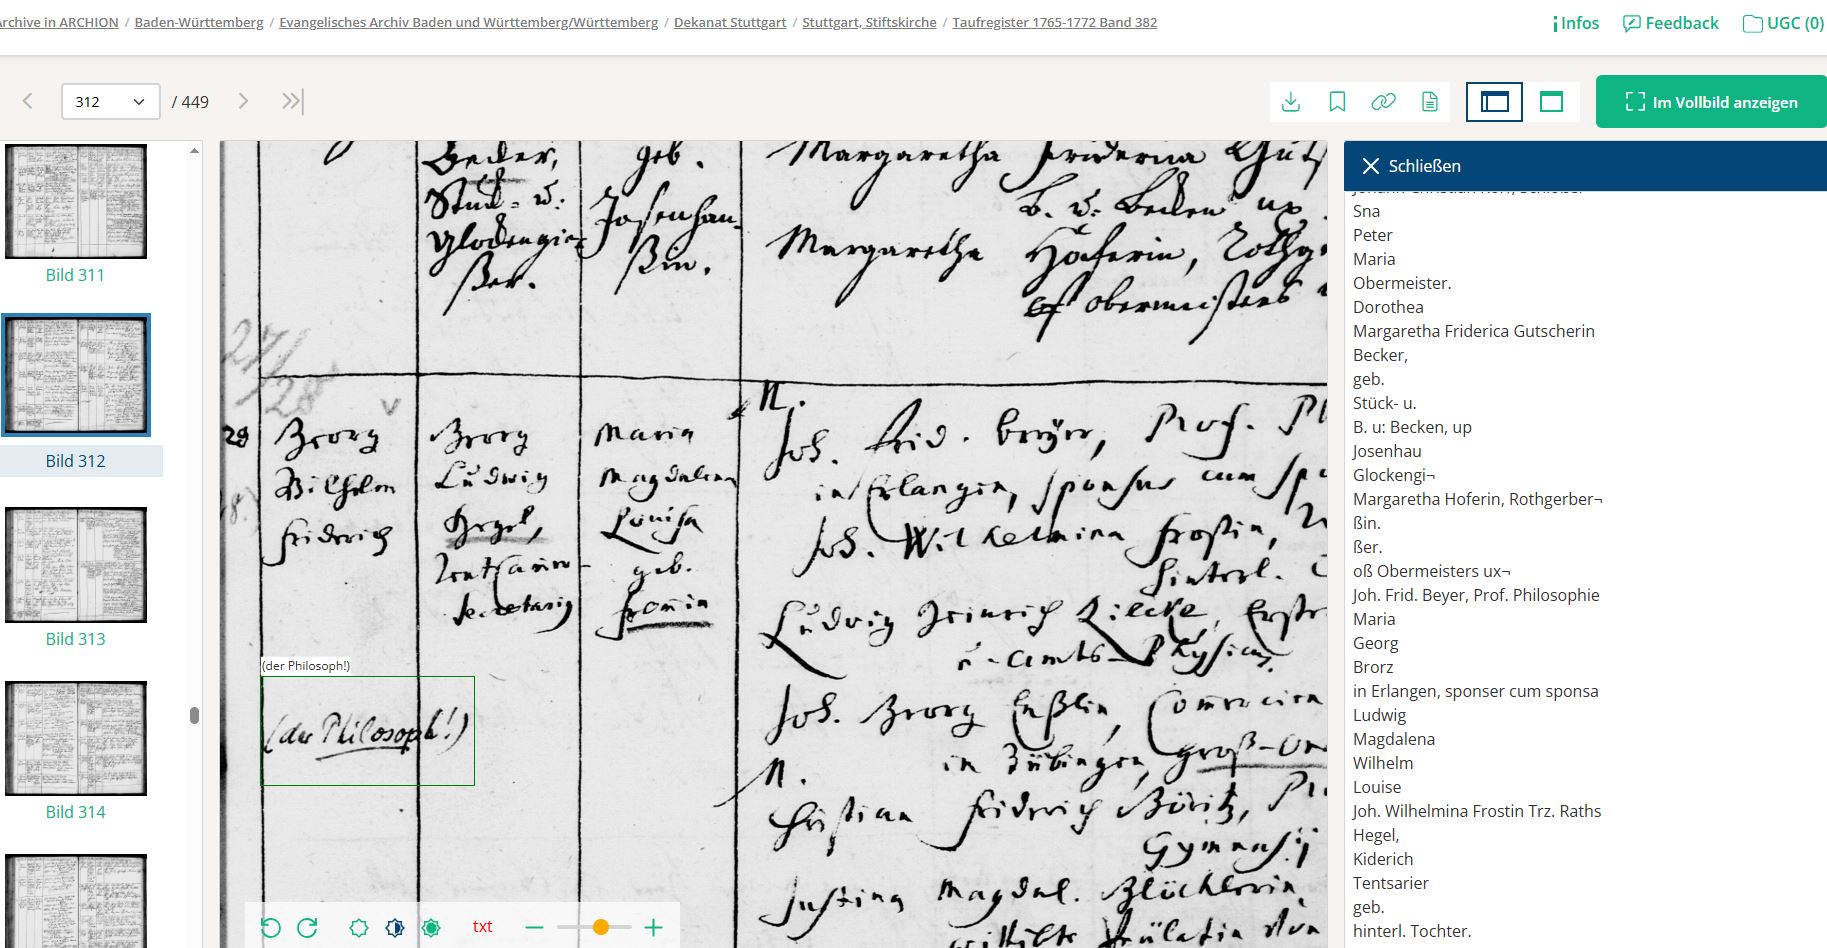Viewport: 1827px width, 948px height.
Task: Click the Im Vollbild anzeigen button
Action: (x=1710, y=102)
